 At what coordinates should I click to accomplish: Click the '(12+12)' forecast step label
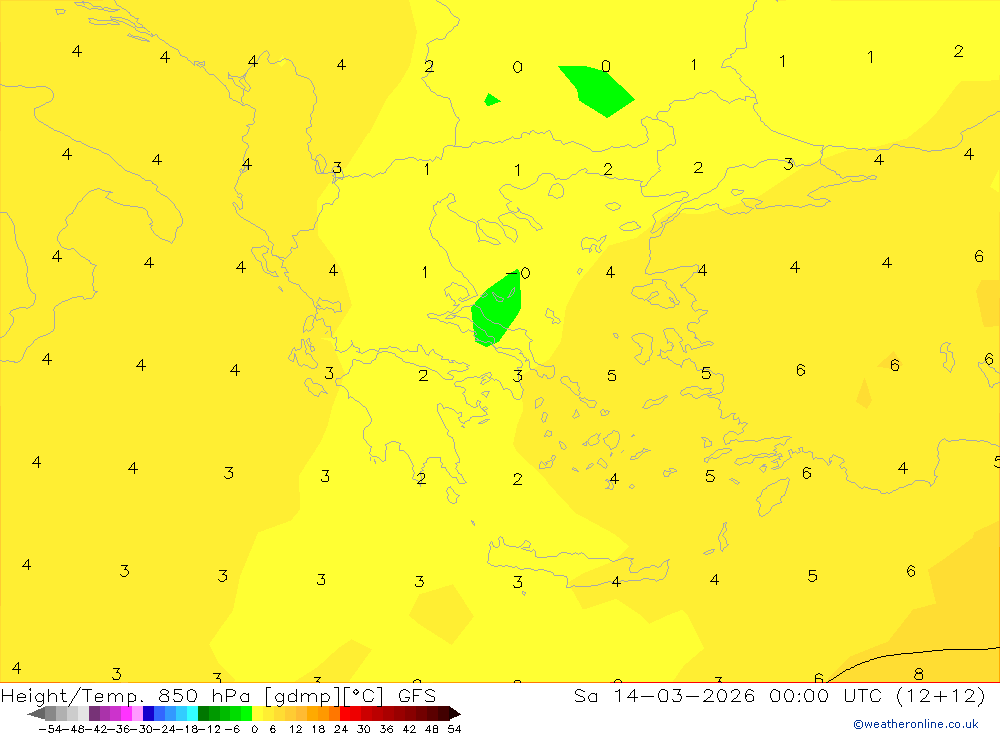[x=941, y=695]
